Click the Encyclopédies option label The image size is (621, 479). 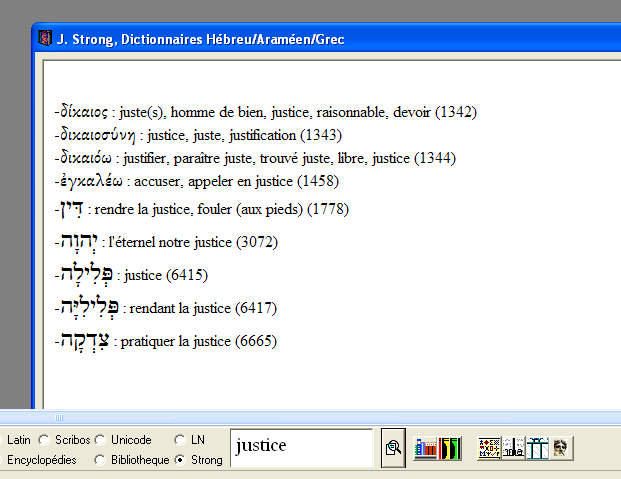(42, 460)
